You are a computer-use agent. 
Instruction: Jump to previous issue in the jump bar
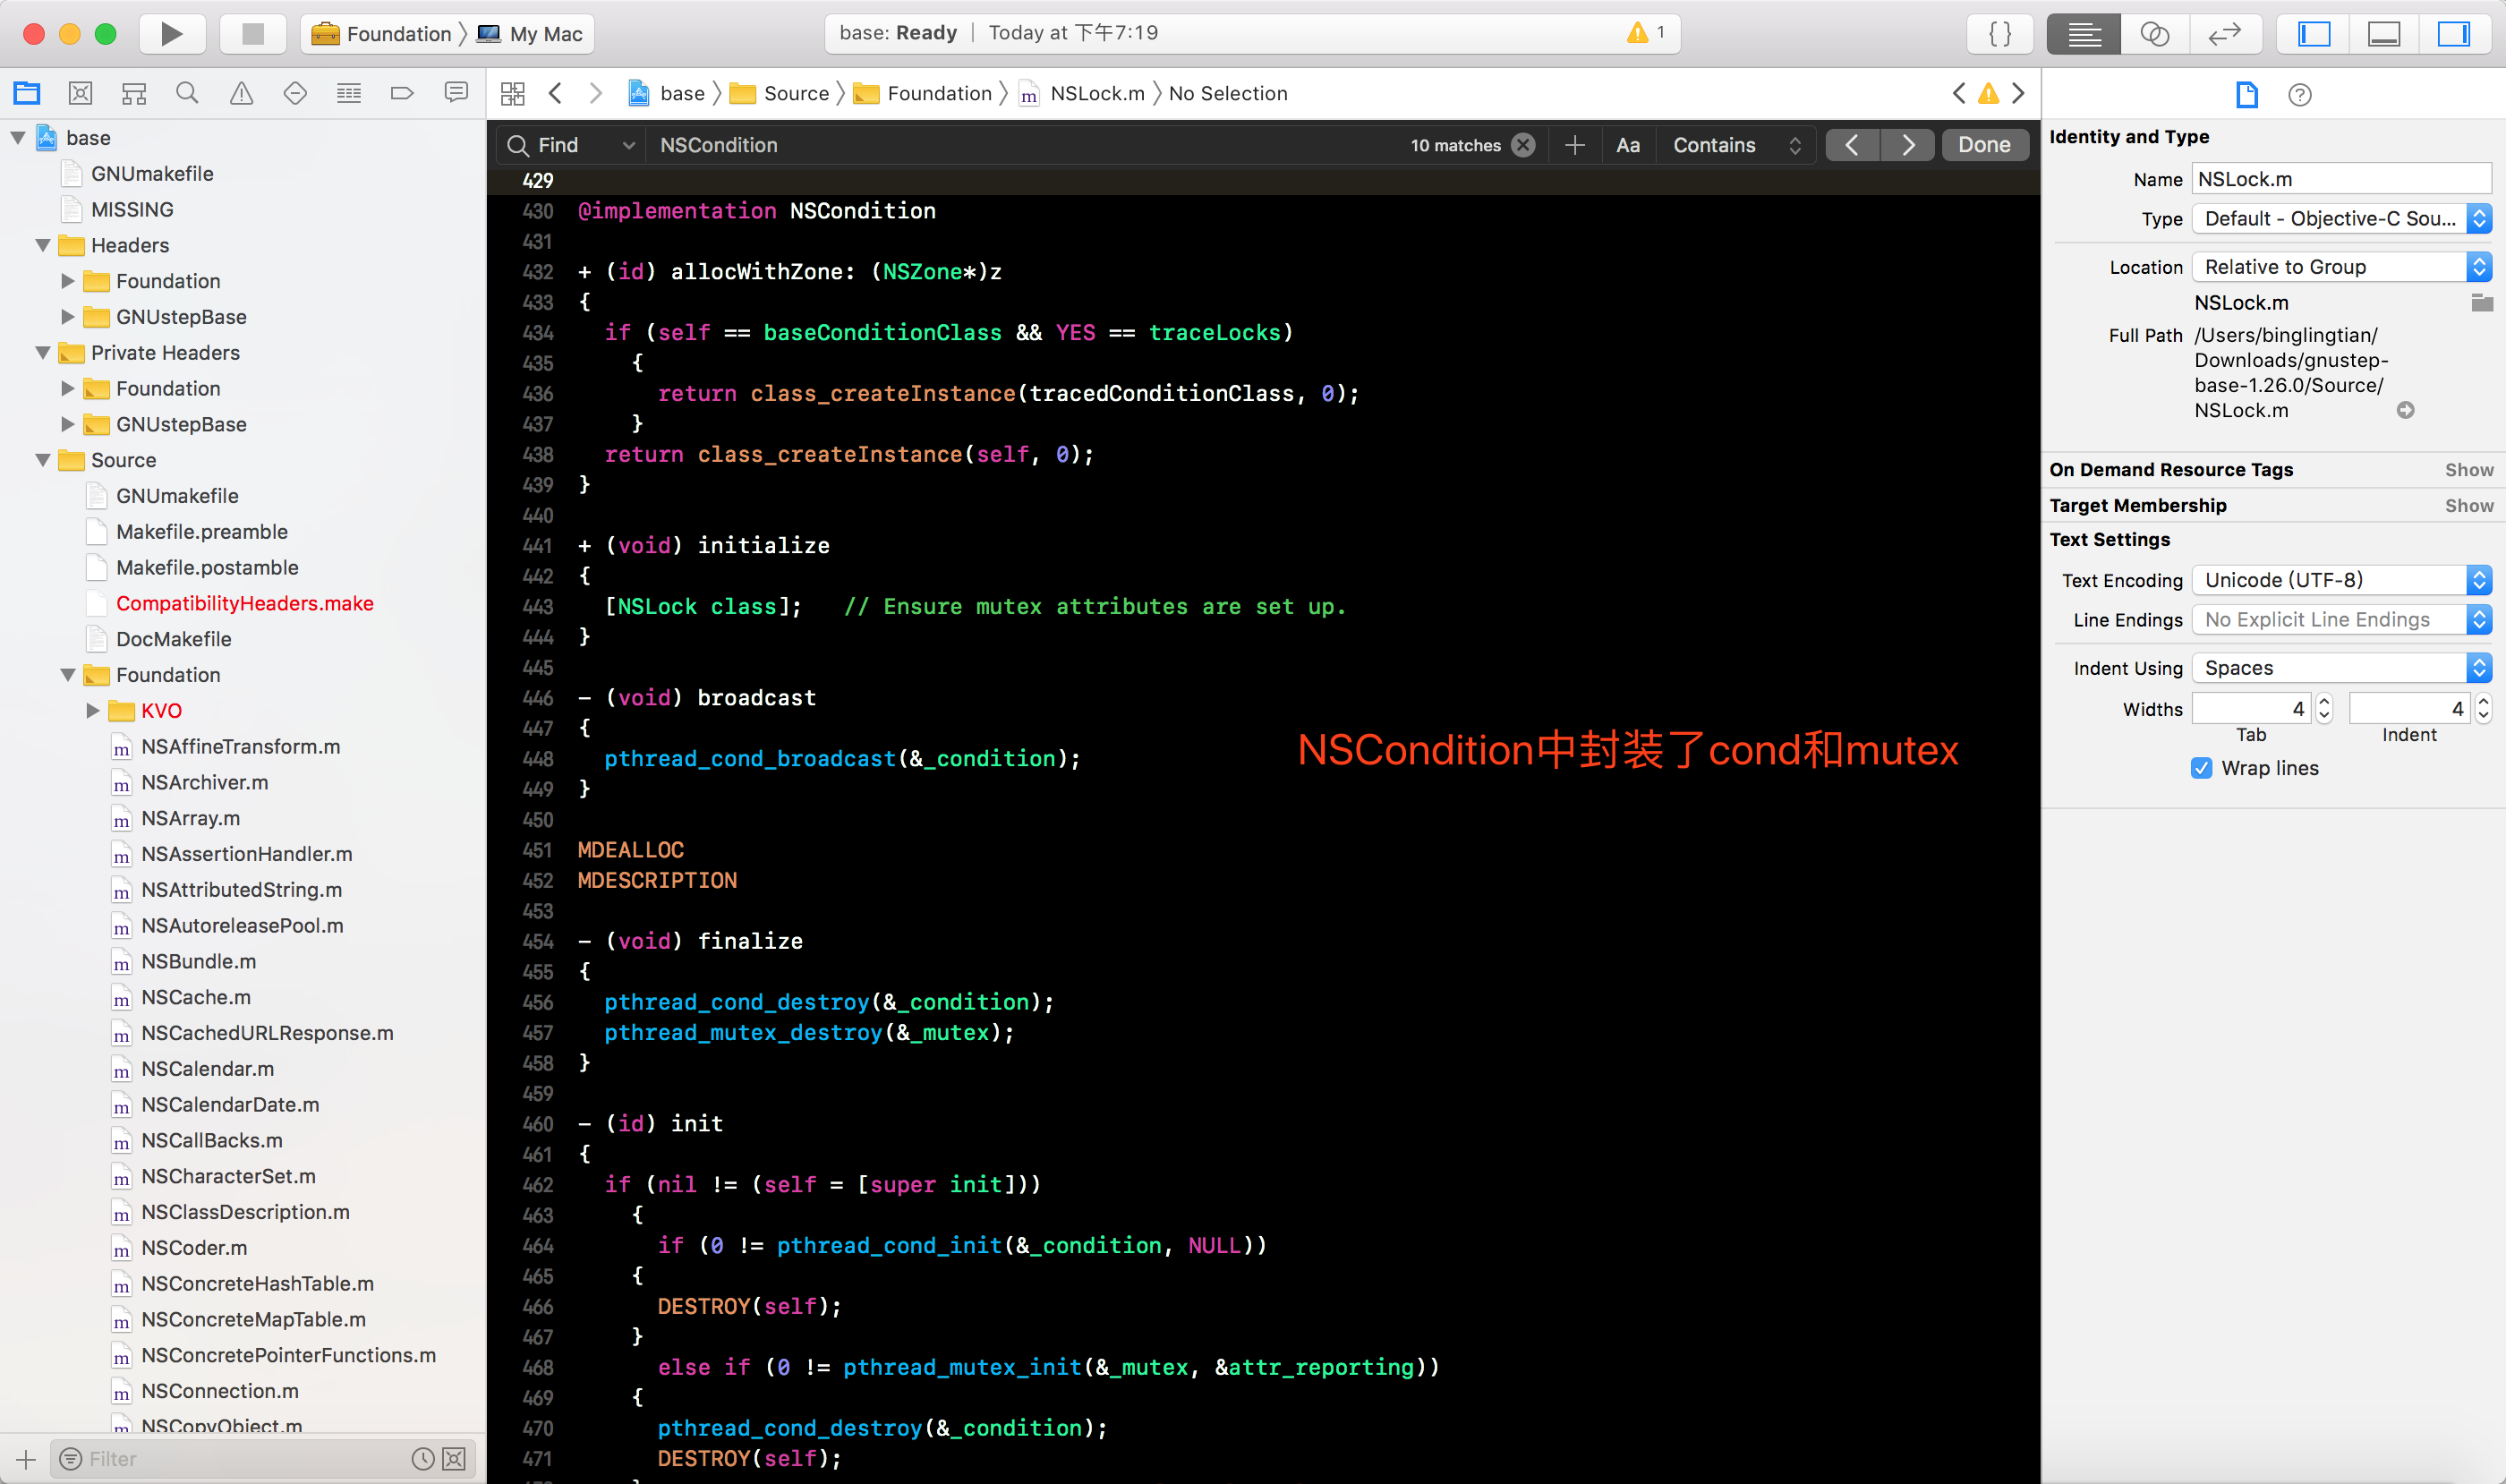coord(1959,93)
